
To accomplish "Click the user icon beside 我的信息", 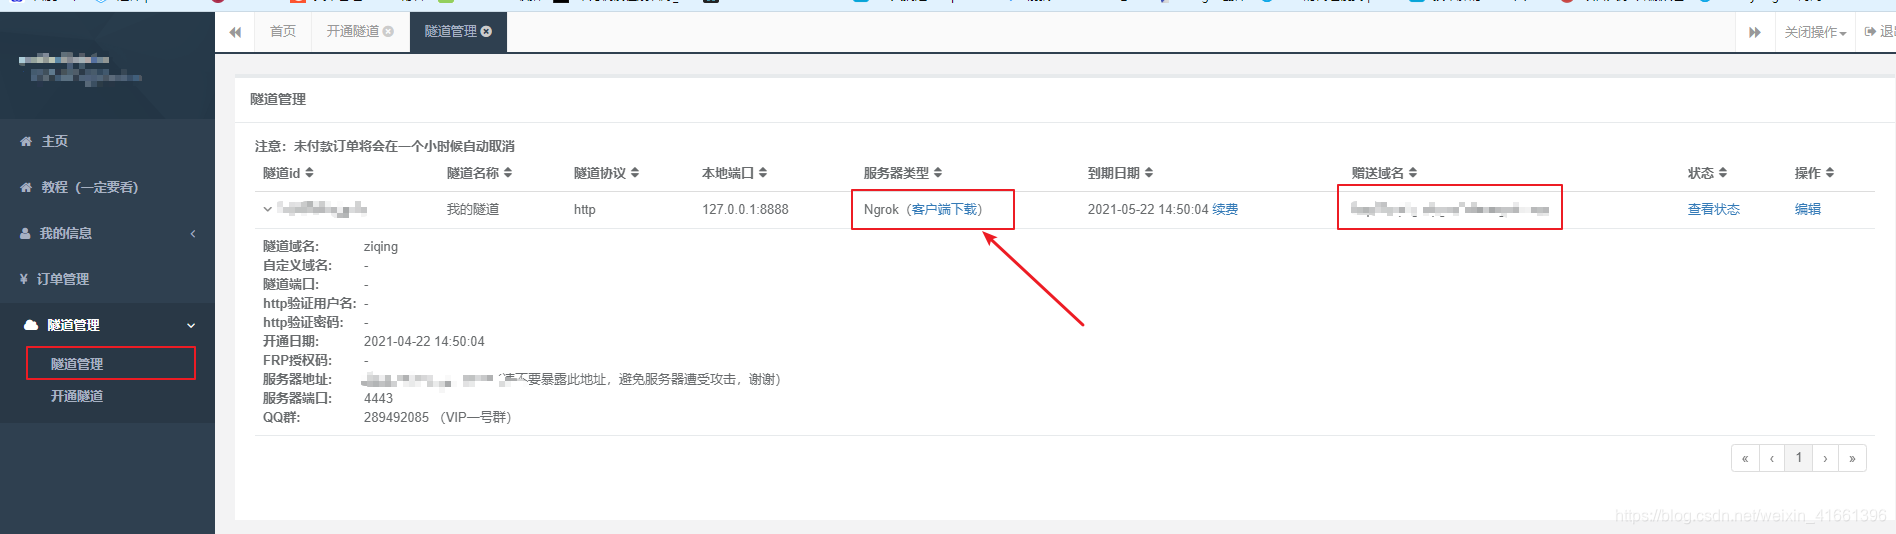I will pyautogui.click(x=26, y=234).
